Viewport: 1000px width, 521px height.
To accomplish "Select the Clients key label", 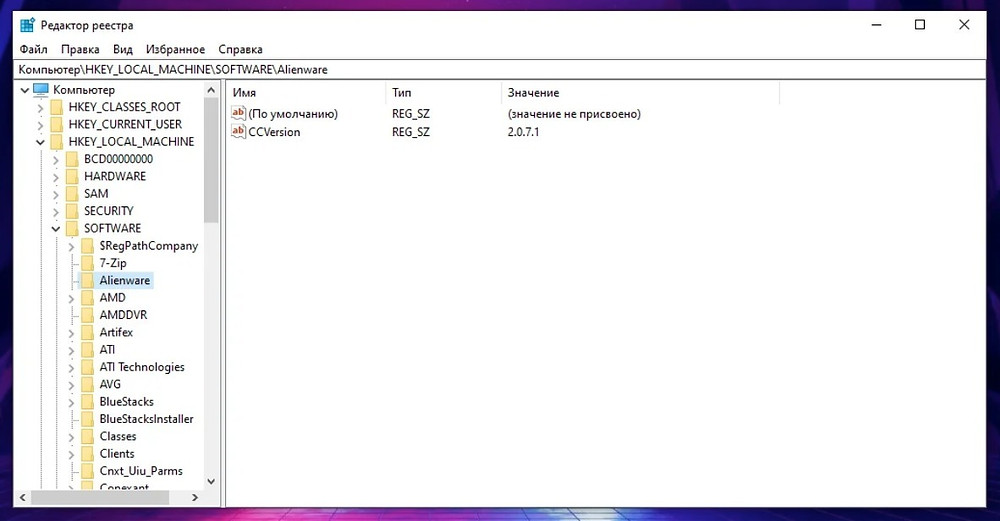I will 117,453.
